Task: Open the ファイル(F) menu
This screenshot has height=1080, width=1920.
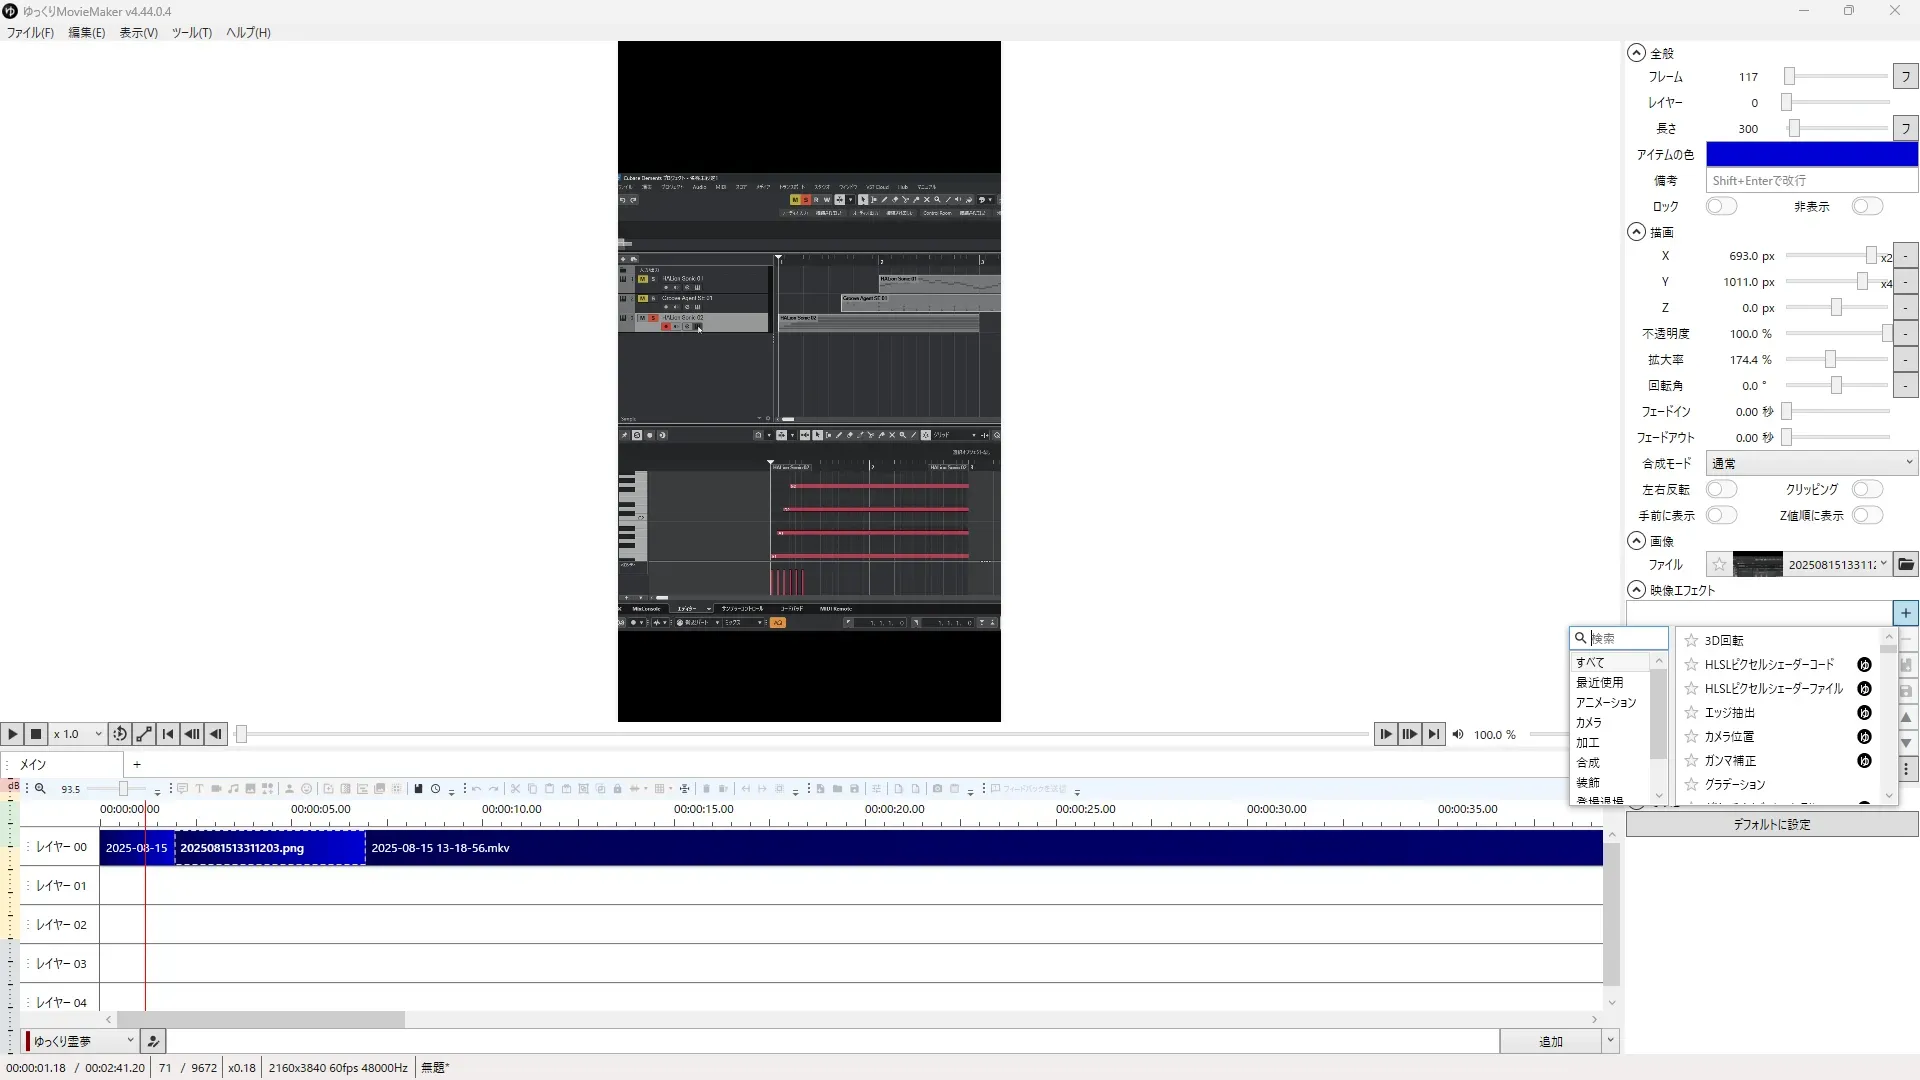Action: pos(30,33)
